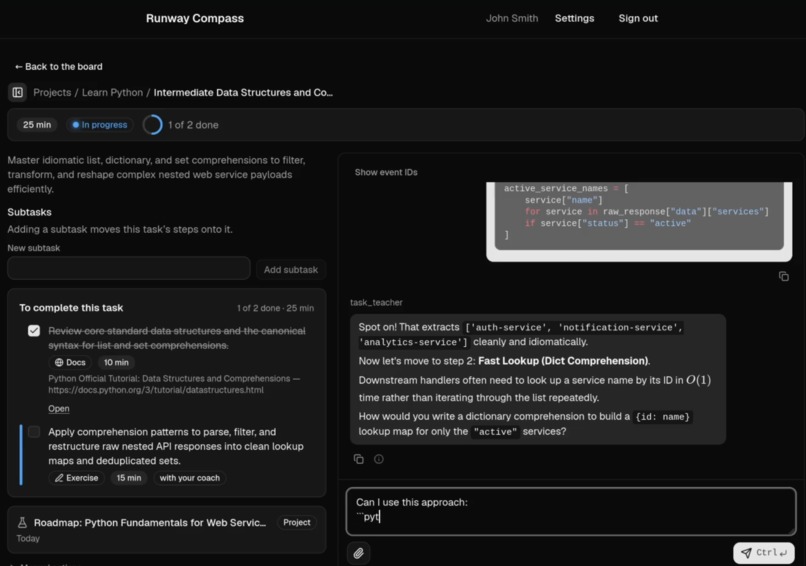This screenshot has width=806, height=566.
Task: Click the active_service_names code block
Action: coord(639,216)
